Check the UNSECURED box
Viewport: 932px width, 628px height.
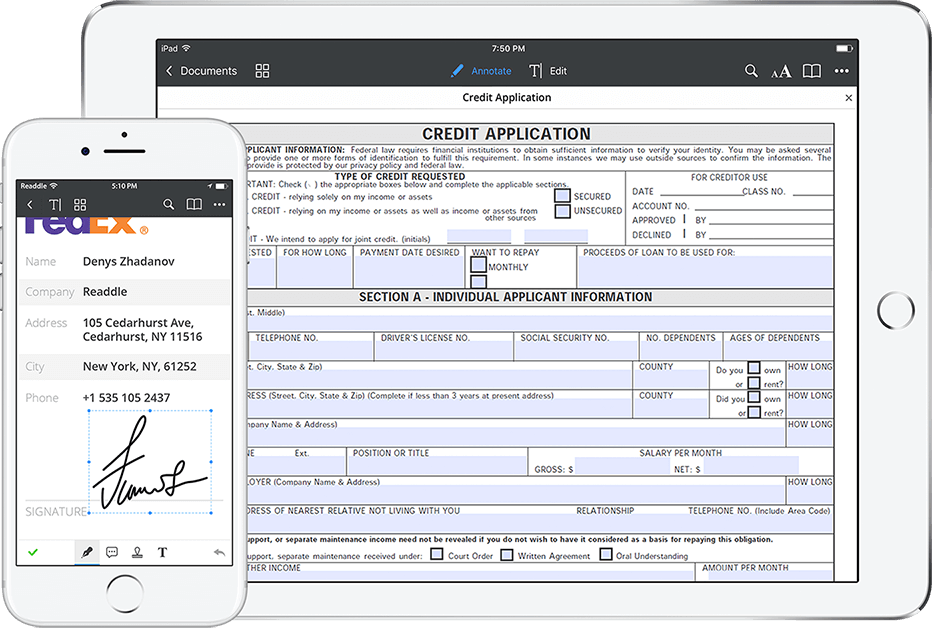[x=562, y=211]
